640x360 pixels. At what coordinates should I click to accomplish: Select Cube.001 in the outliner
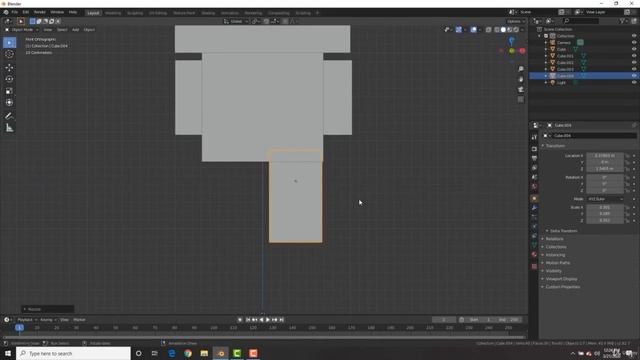[x=565, y=56]
